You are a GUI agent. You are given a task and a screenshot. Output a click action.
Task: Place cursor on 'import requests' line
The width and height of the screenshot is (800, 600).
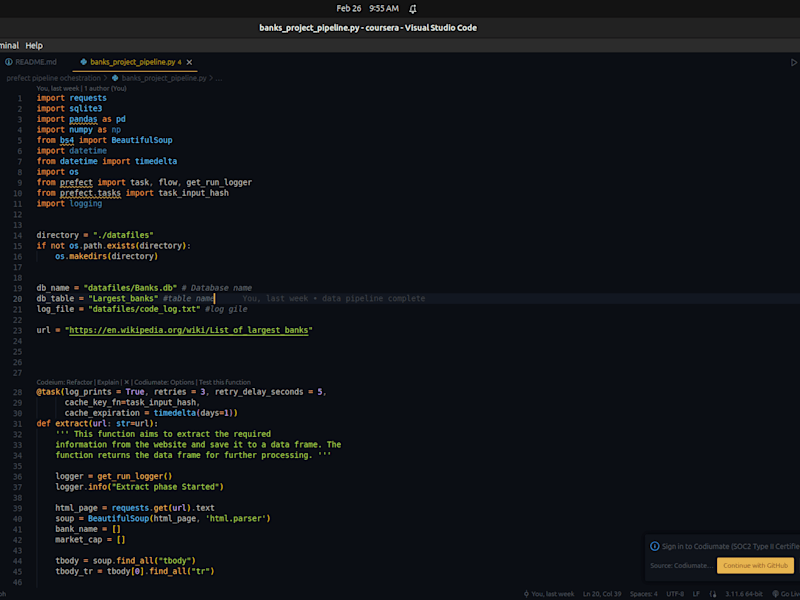click(x=71, y=98)
